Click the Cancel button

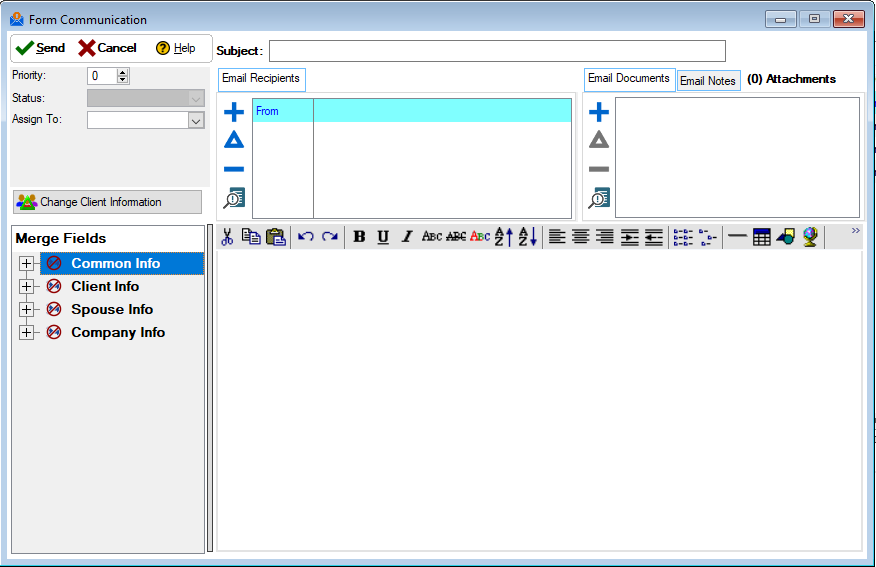click(x=107, y=49)
